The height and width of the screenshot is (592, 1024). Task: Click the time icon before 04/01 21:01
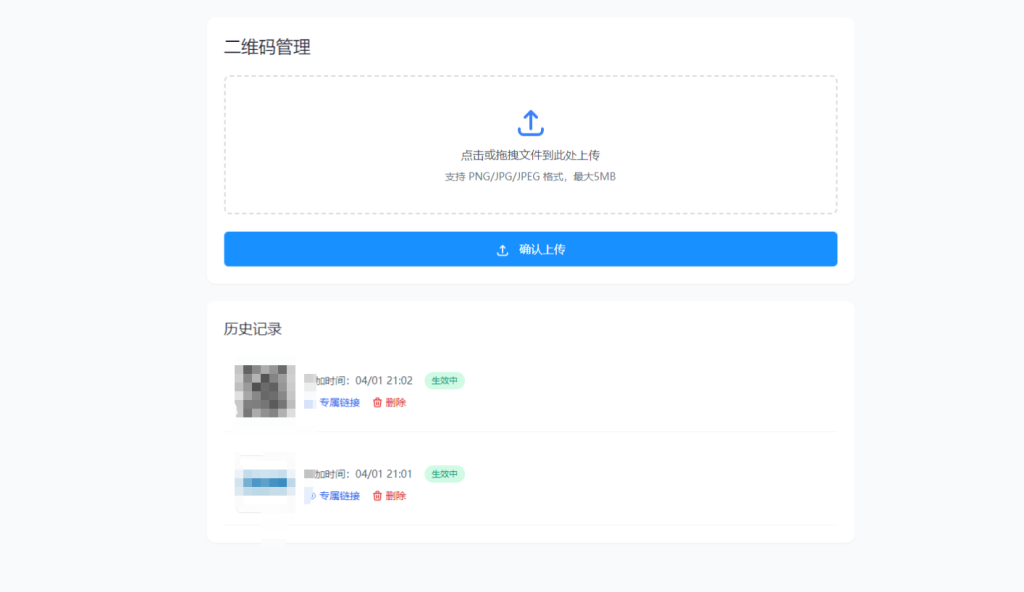coord(310,474)
